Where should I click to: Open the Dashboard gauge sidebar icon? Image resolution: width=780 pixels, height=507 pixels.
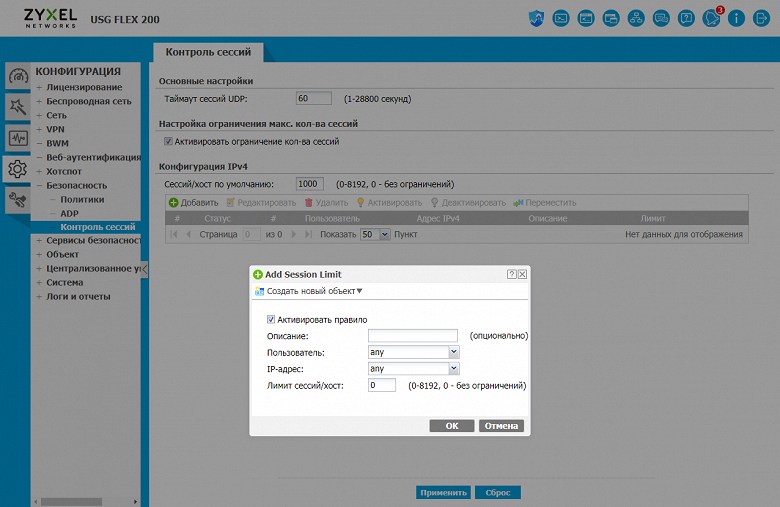18,76
